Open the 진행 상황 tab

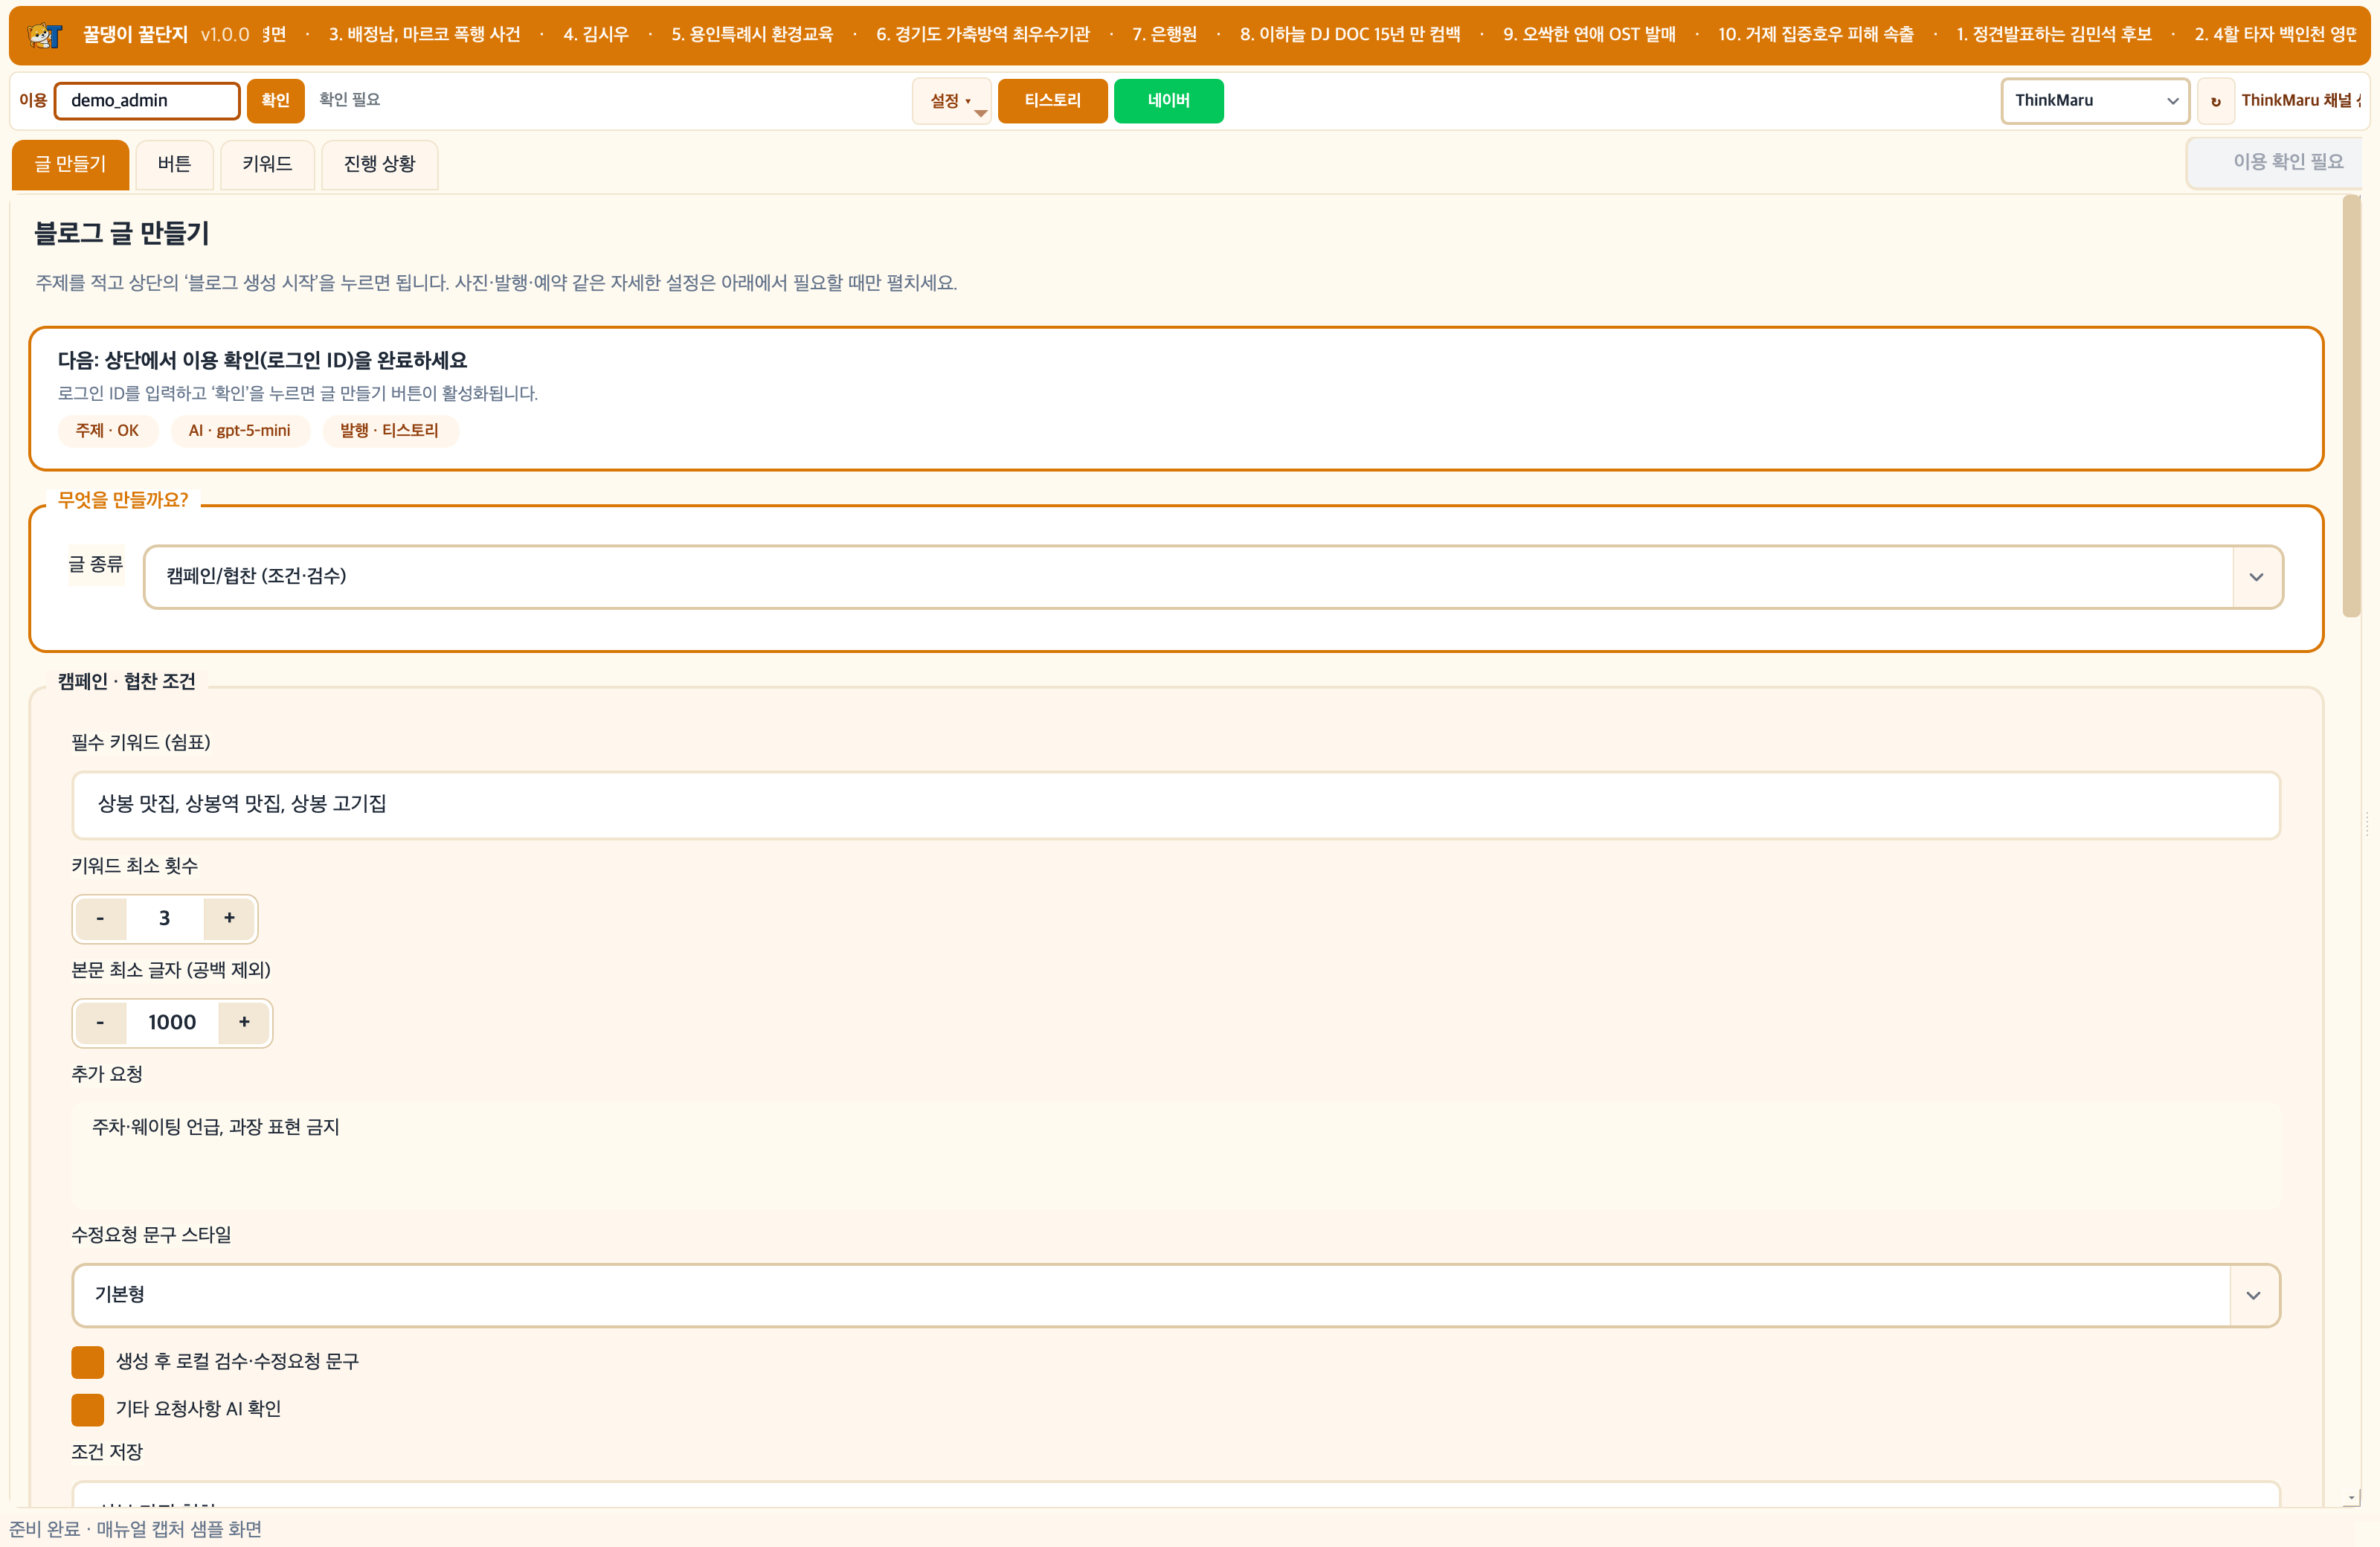click(x=379, y=164)
